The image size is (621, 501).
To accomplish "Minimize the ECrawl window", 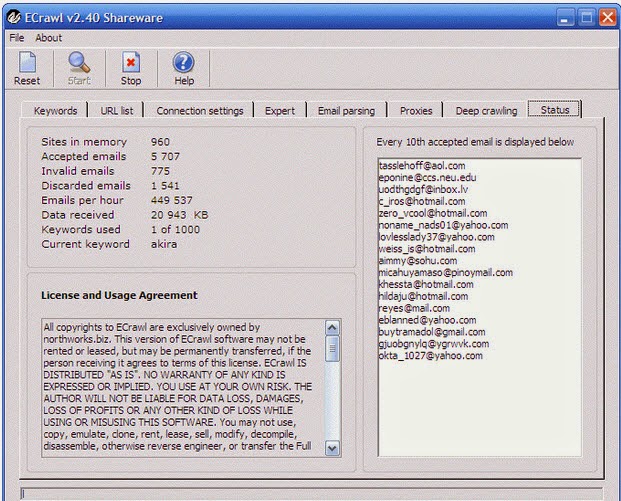I will (x=565, y=18).
